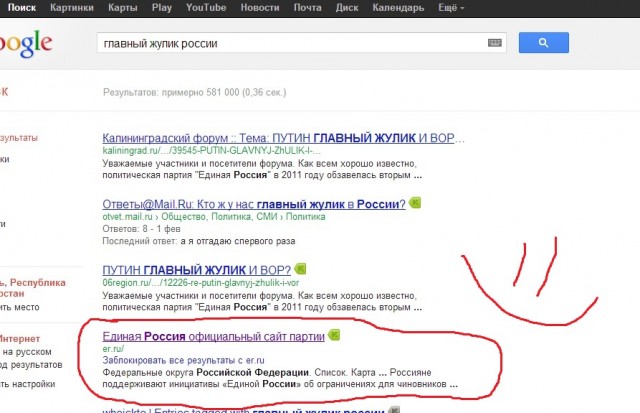This screenshot has height=413, width=640.
Task: Select Поиск in the top navigation bar
Action: click(x=22, y=7)
